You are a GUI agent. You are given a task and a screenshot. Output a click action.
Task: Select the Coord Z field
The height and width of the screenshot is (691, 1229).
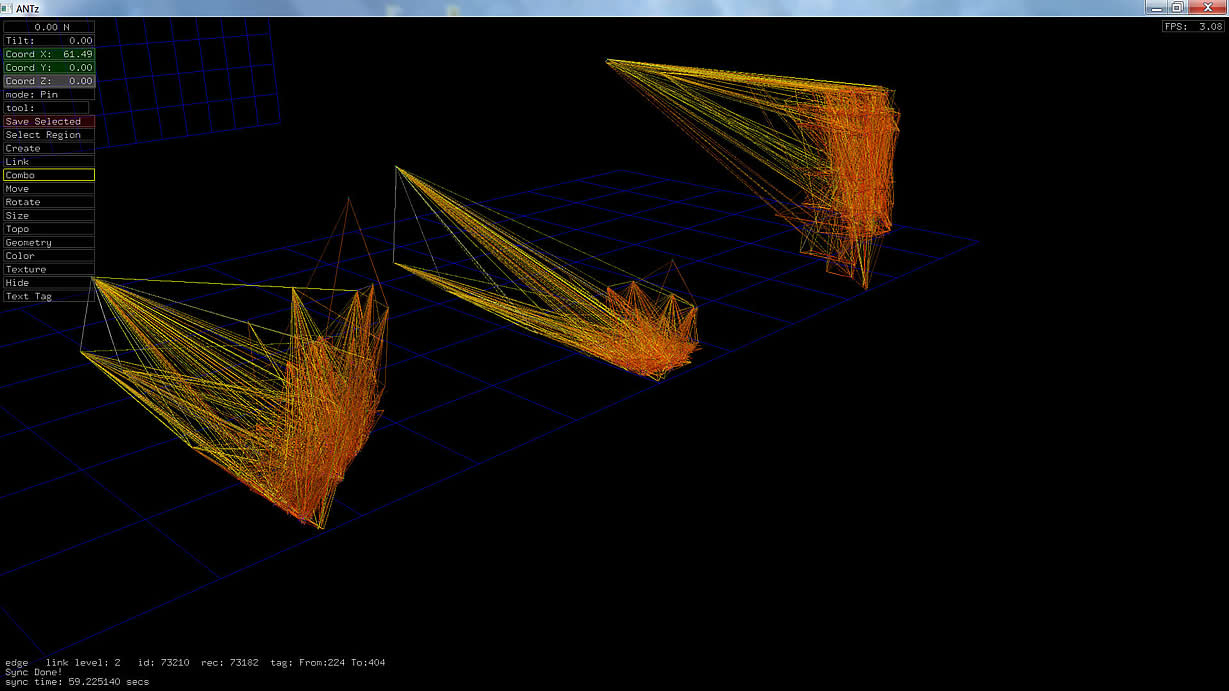coord(49,81)
